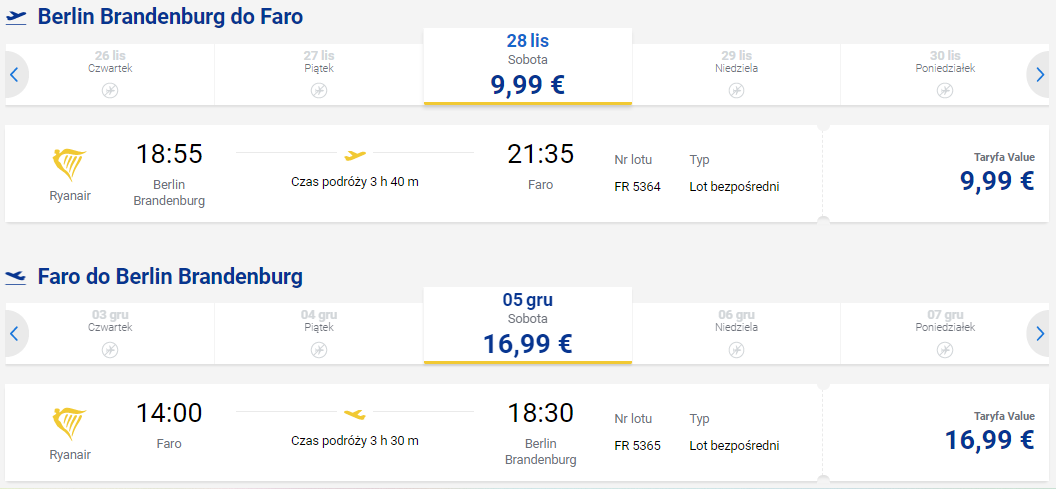Open flight FR 5364 card details
Viewport: 1056px width, 489px height.
414,174
